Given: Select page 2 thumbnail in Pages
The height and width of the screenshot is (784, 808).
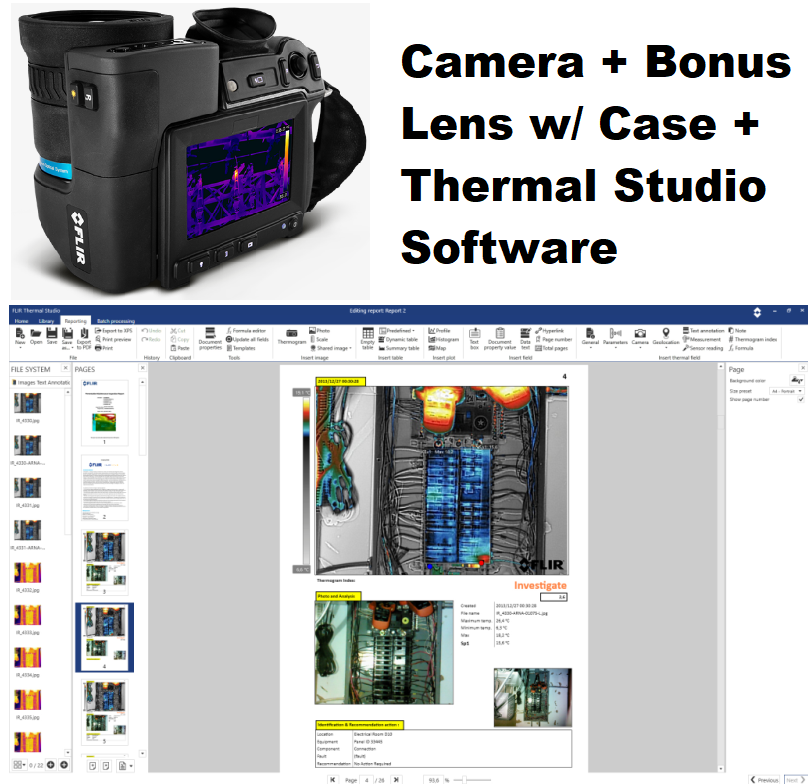Looking at the screenshot, I should (105, 488).
